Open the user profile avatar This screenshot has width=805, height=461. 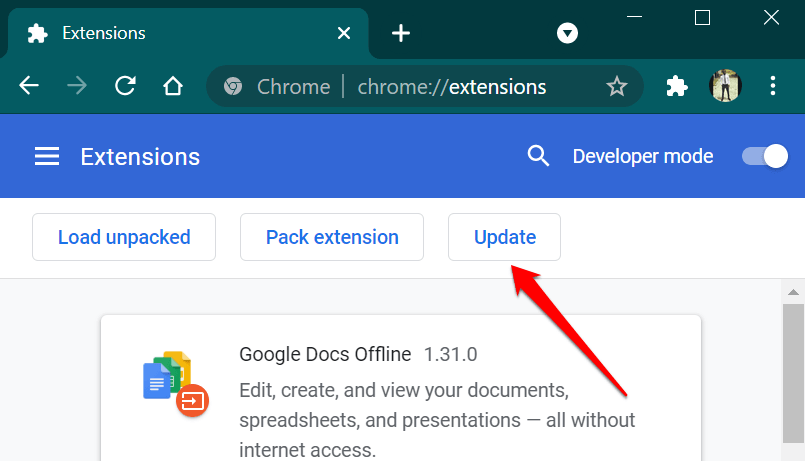[725, 86]
